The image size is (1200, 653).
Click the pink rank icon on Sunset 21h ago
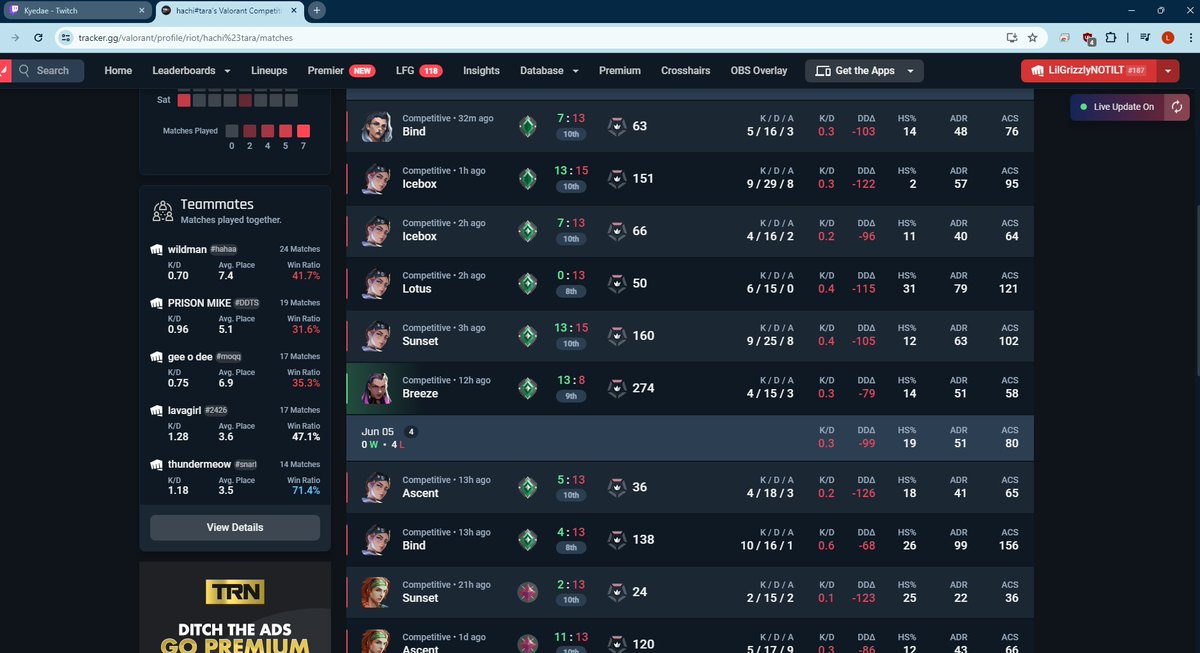(527, 592)
